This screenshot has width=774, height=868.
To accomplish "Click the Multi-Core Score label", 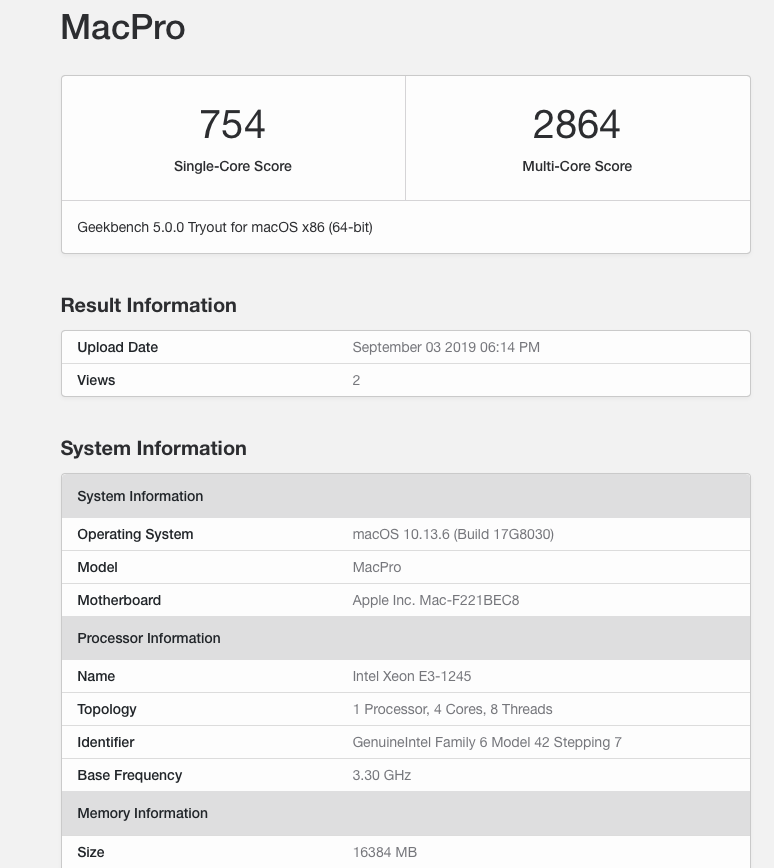I will tap(577, 166).
